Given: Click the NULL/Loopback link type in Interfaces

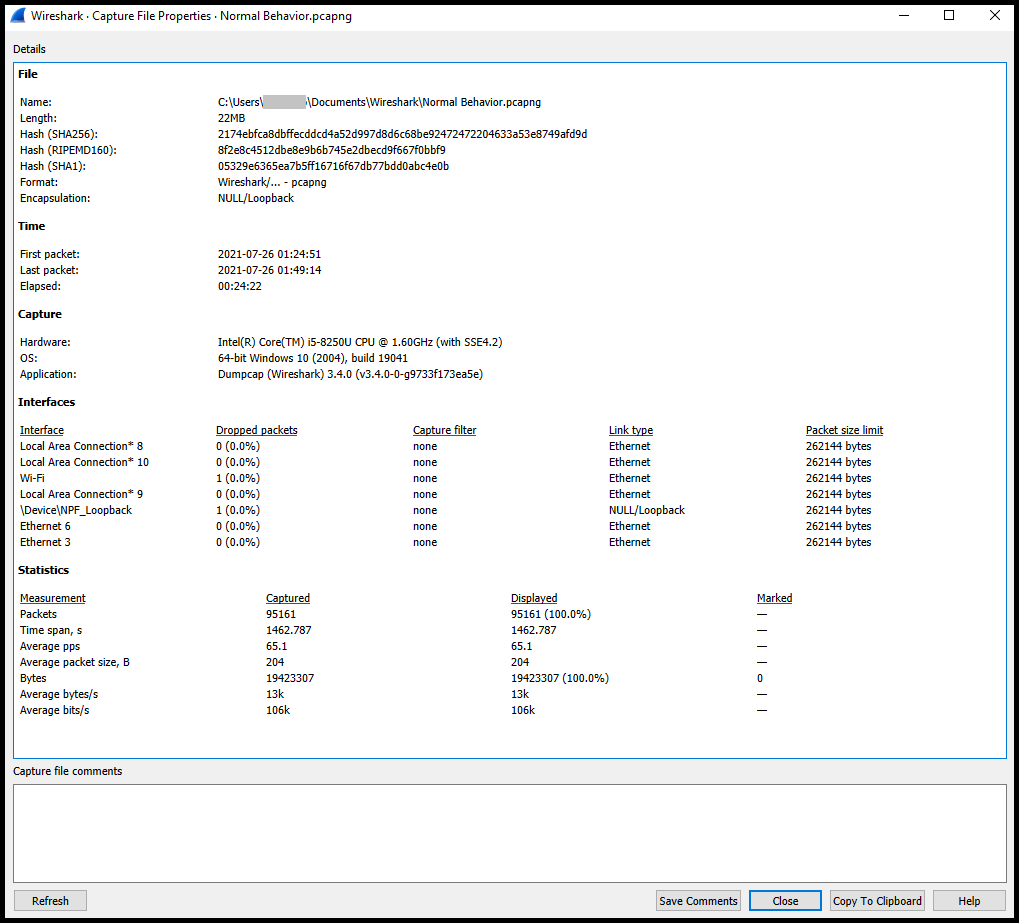Looking at the screenshot, I should pyautogui.click(x=647, y=510).
